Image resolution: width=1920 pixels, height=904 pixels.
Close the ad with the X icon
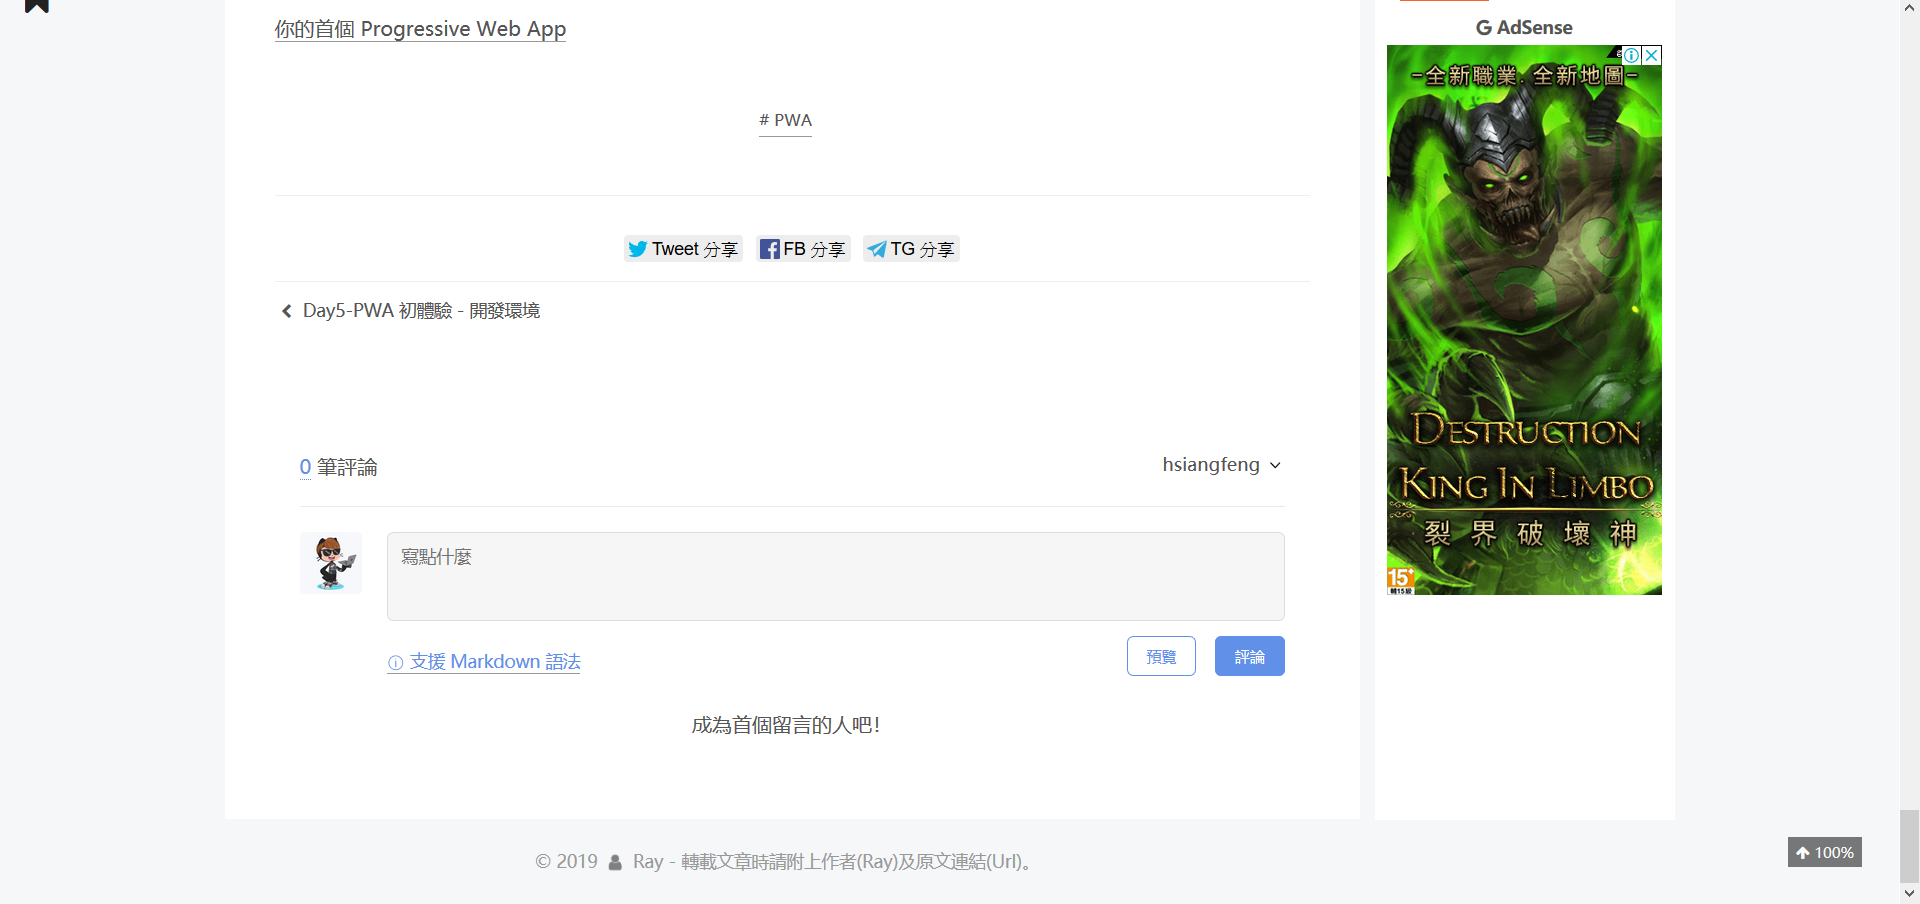[1652, 55]
